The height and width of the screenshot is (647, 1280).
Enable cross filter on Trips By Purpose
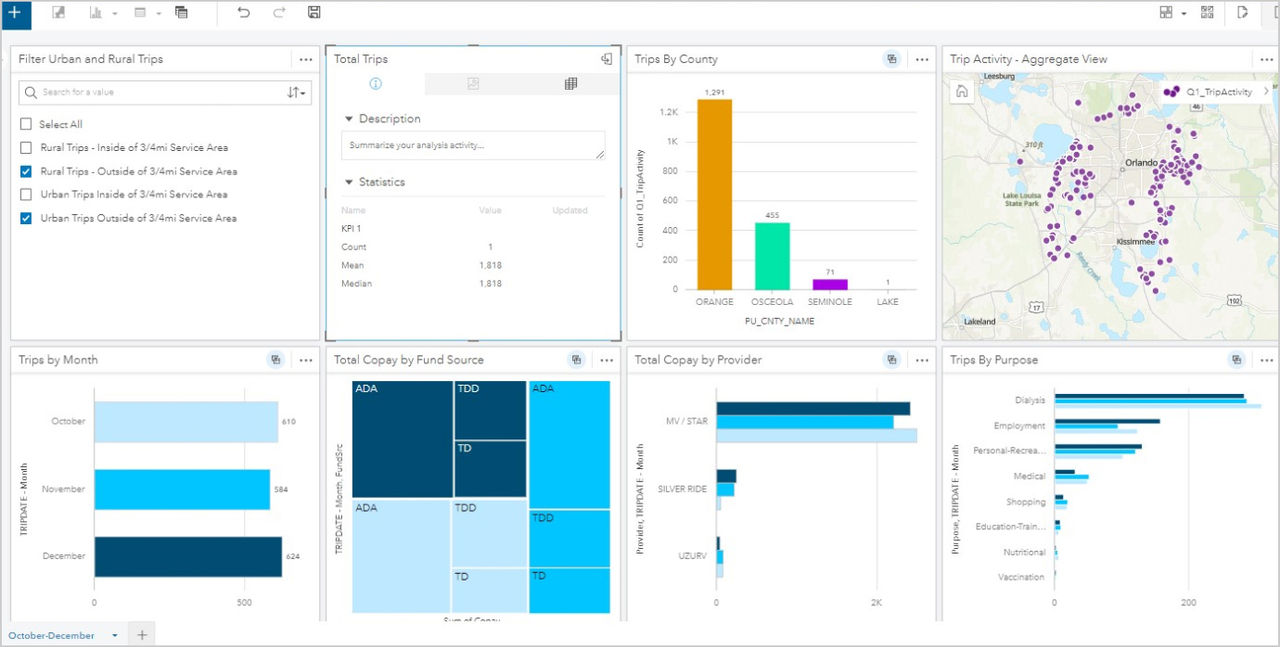point(1237,360)
